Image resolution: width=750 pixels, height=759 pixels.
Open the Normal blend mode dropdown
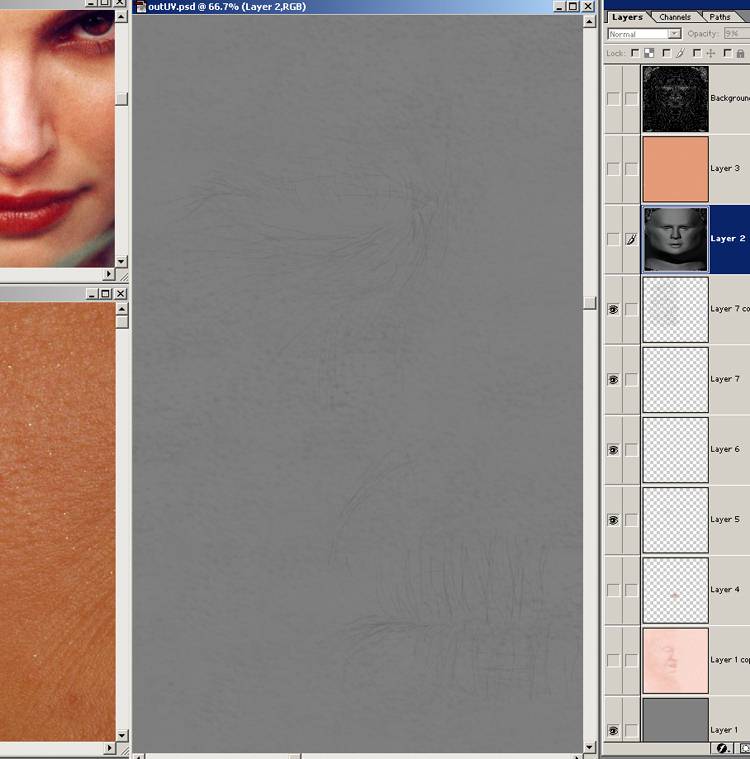644,34
